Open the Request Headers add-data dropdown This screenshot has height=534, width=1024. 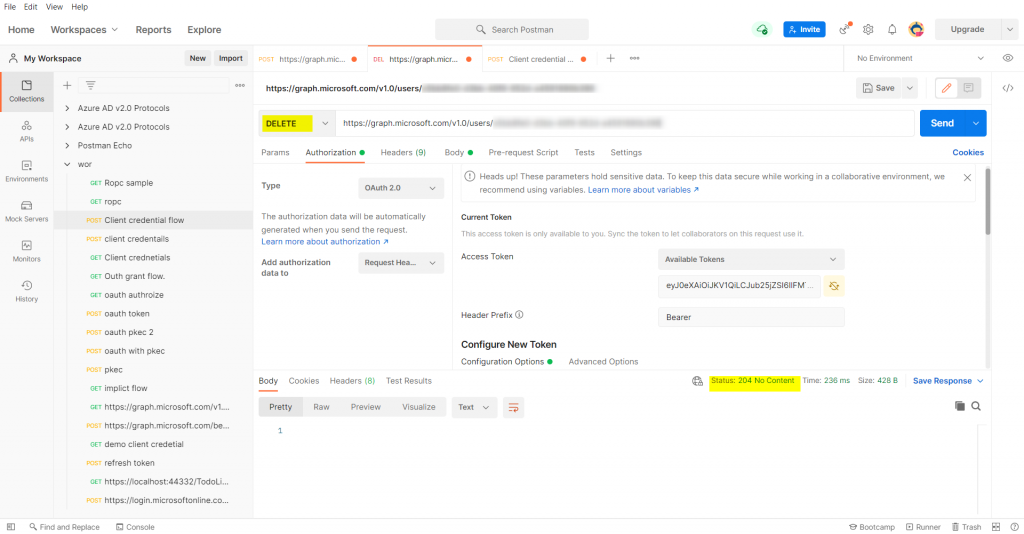click(x=401, y=262)
